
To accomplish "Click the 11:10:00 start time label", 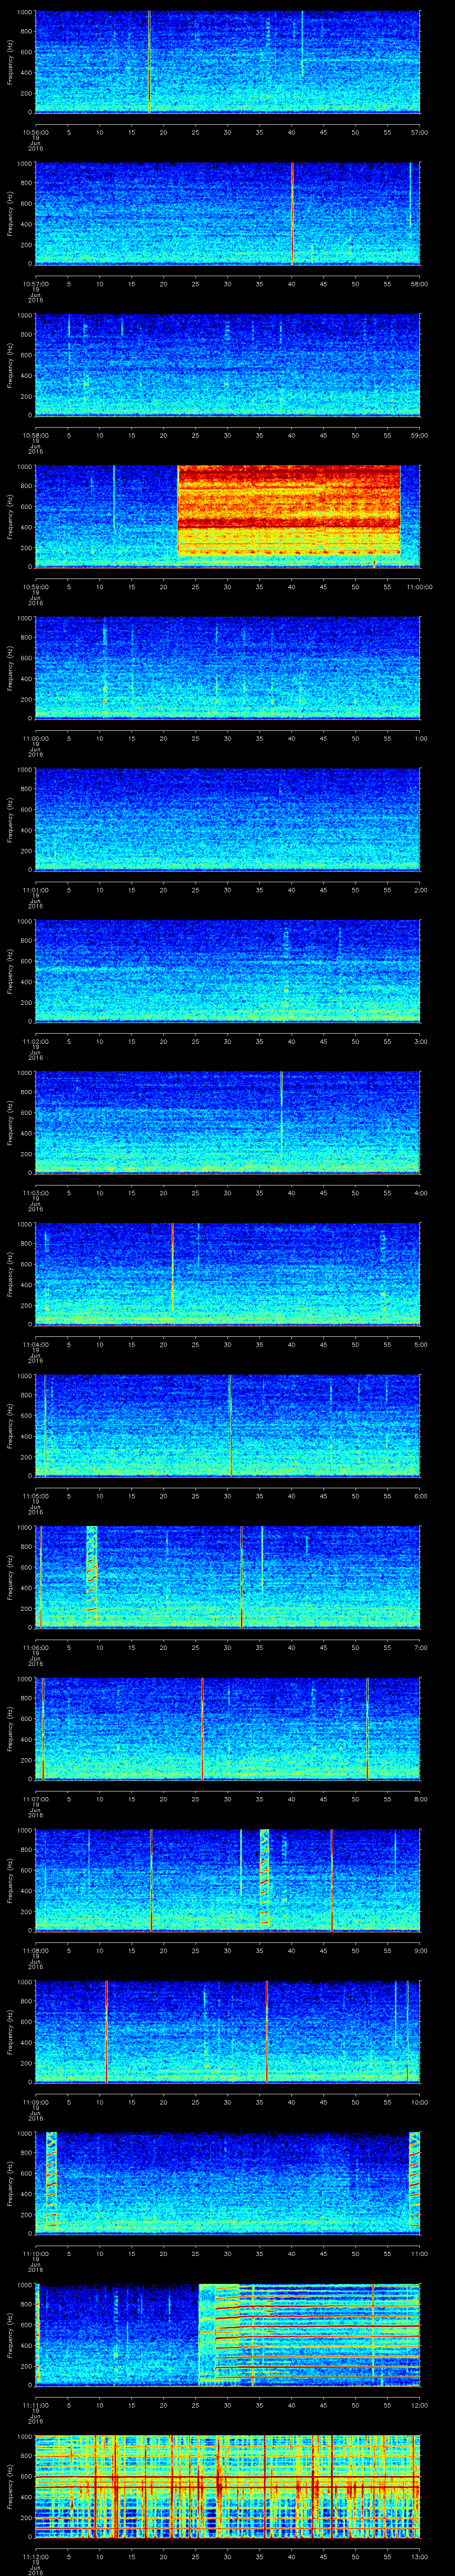I will [35, 2254].
